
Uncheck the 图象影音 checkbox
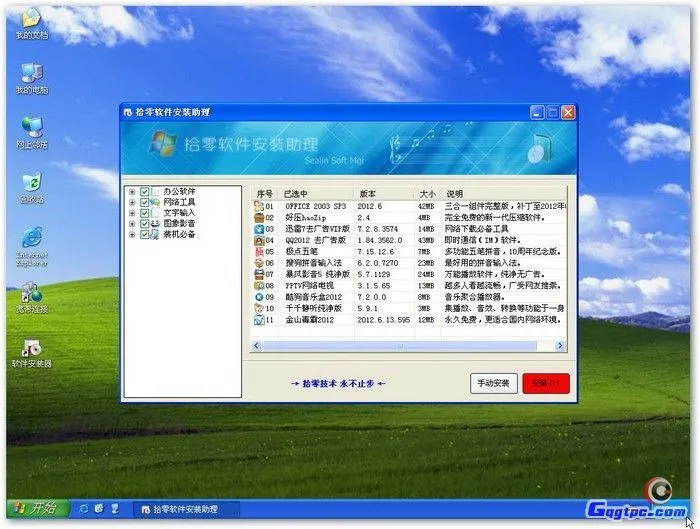[144, 224]
